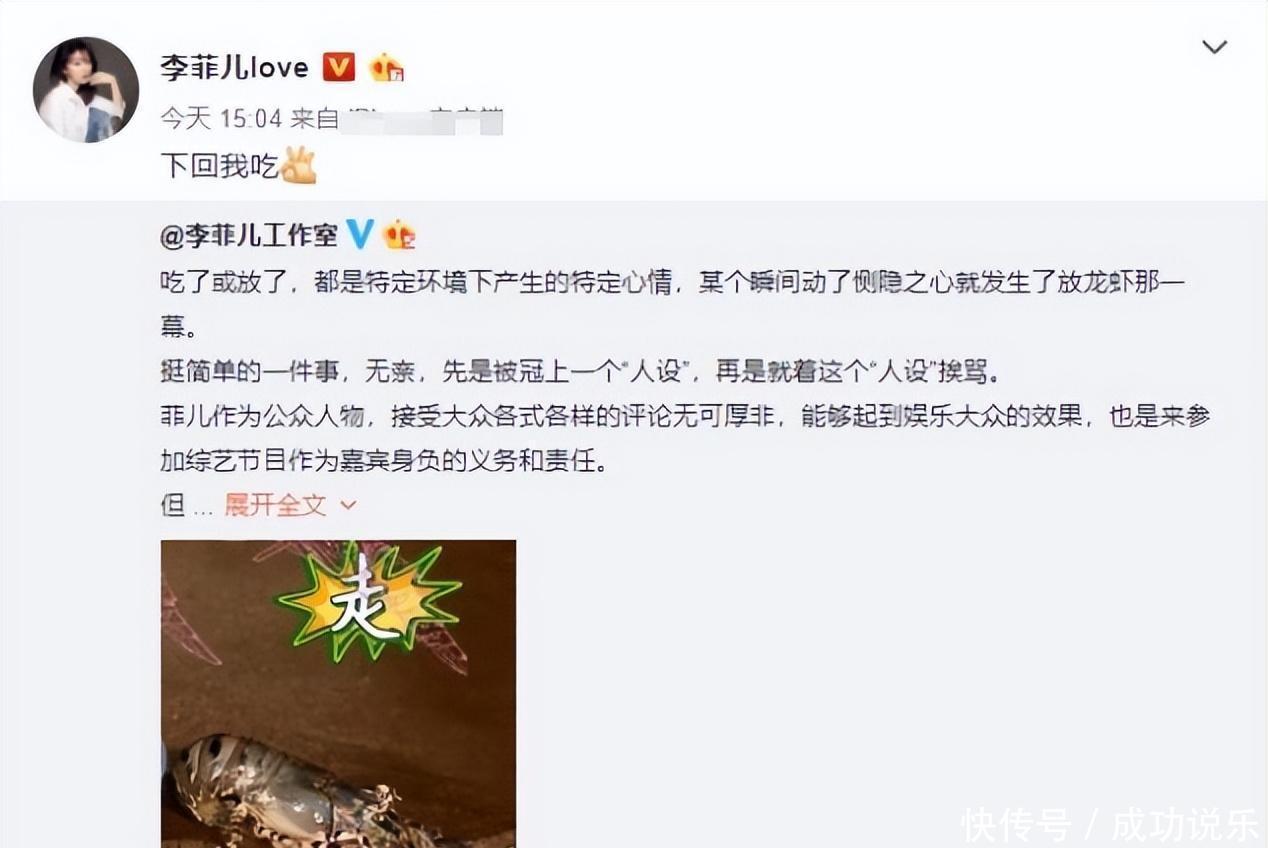Open the 李菲儿love username link
The image size is (1268, 848).
tap(235, 67)
